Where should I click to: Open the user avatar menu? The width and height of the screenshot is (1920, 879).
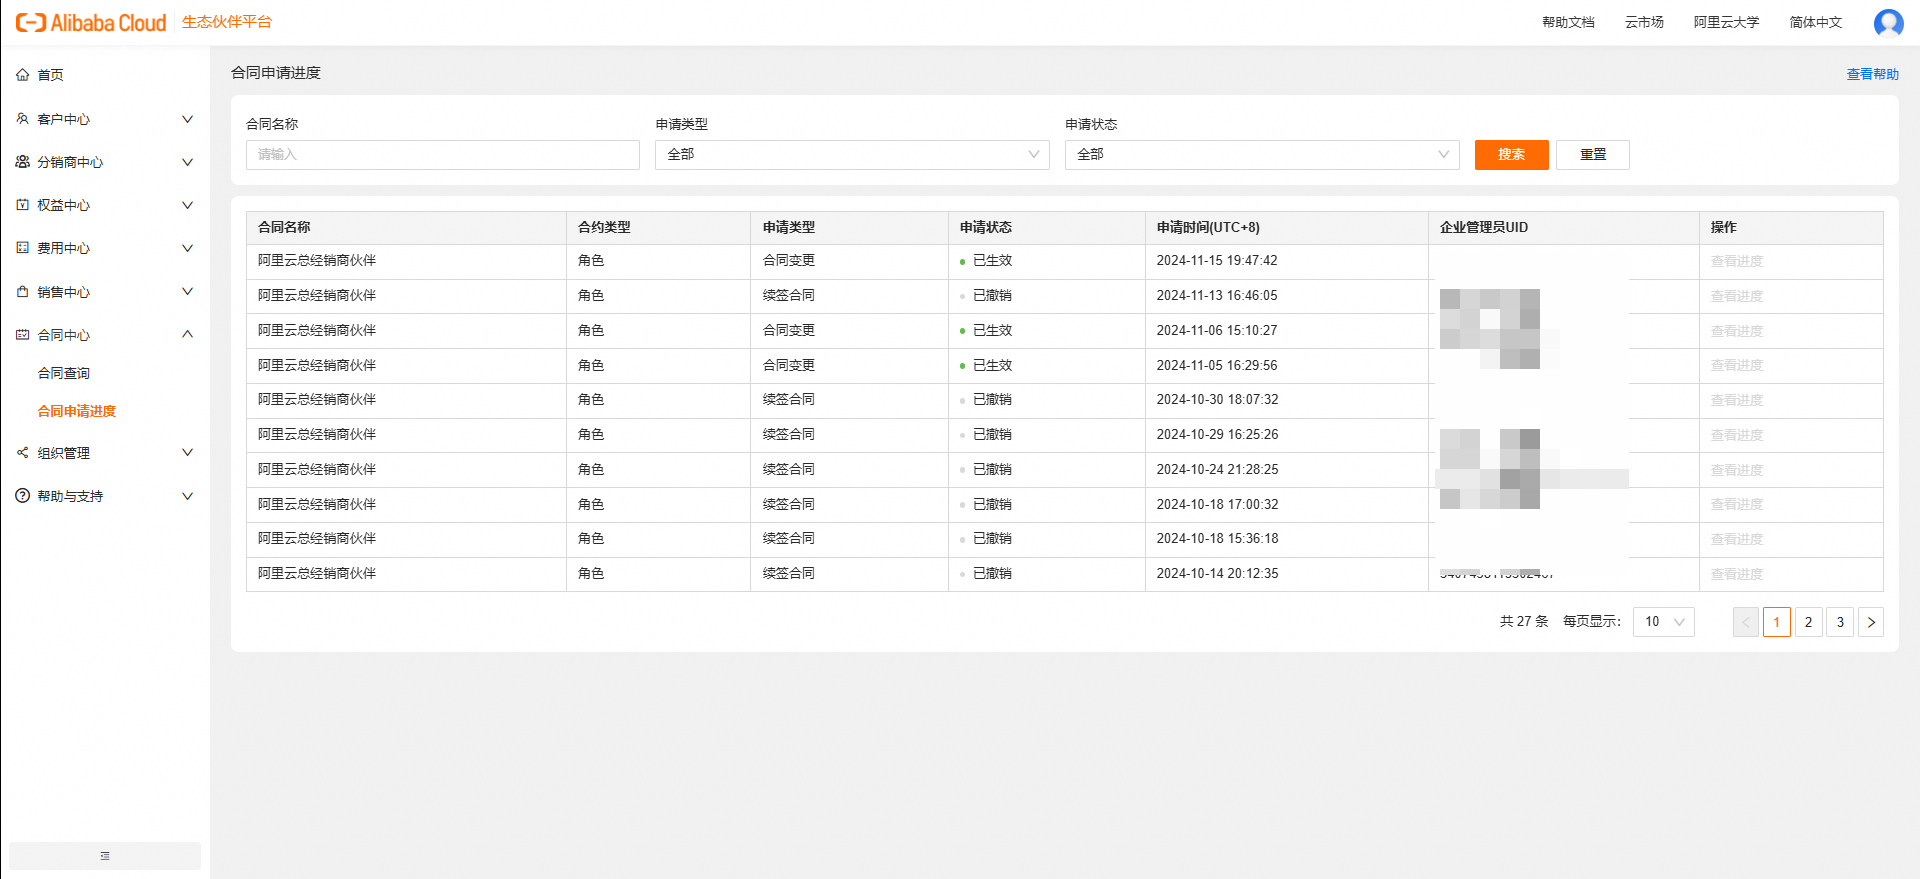(x=1888, y=22)
